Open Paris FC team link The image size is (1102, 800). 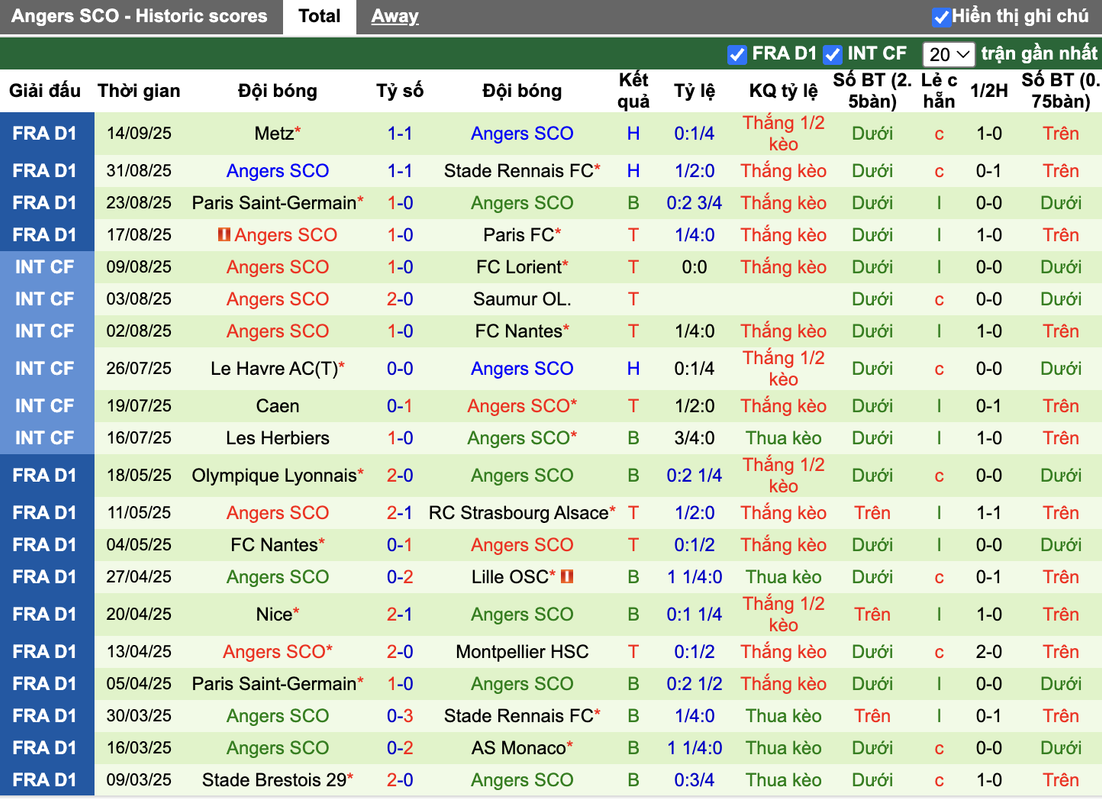point(519,235)
